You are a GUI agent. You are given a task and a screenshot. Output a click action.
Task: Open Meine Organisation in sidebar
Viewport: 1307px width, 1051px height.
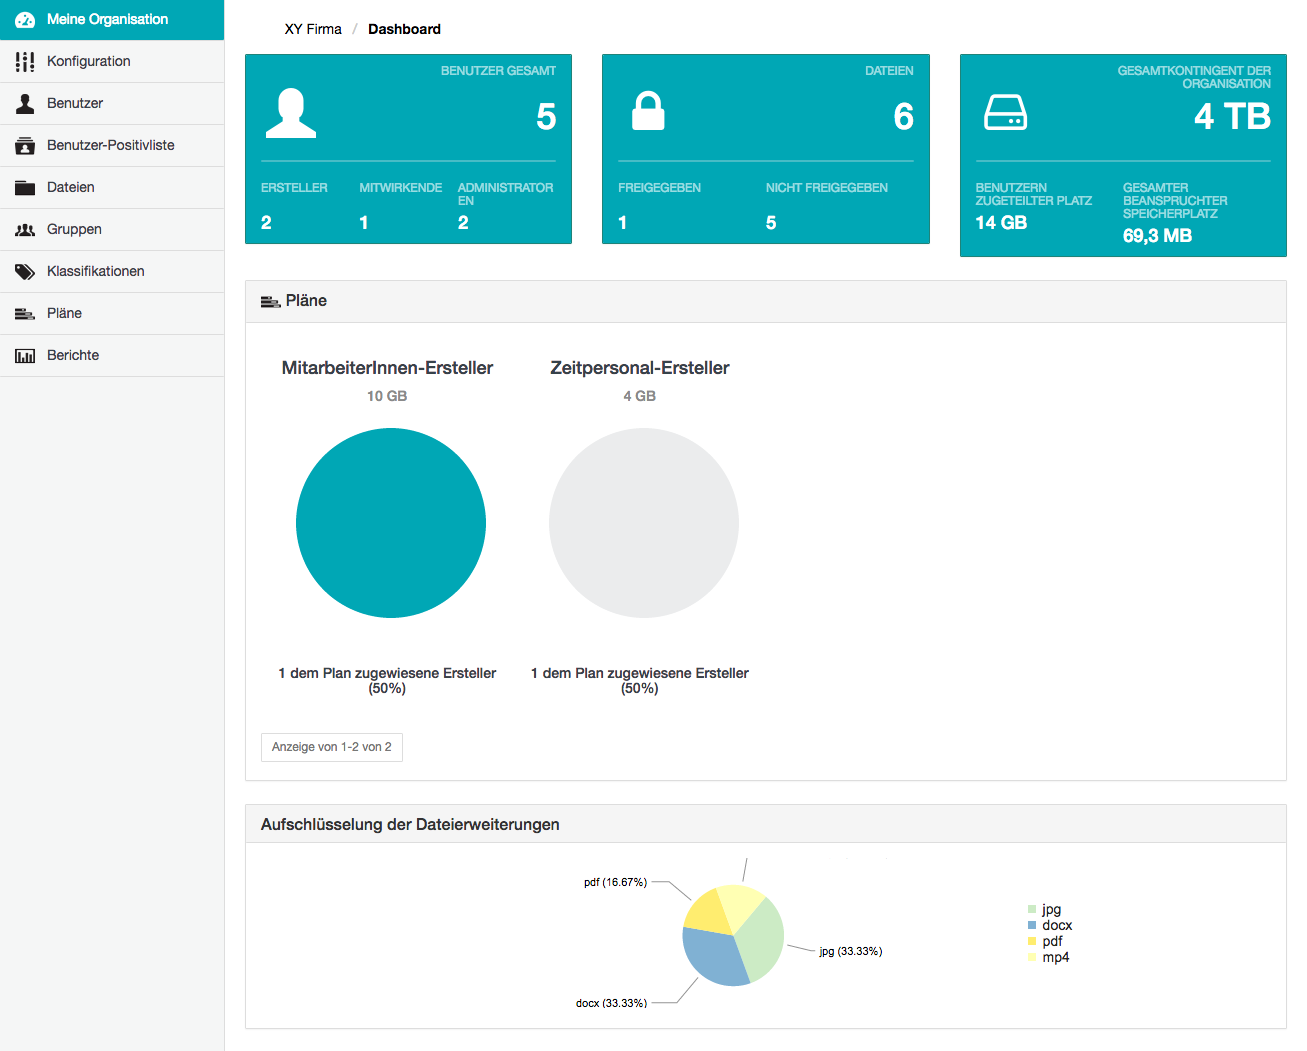coord(112,20)
